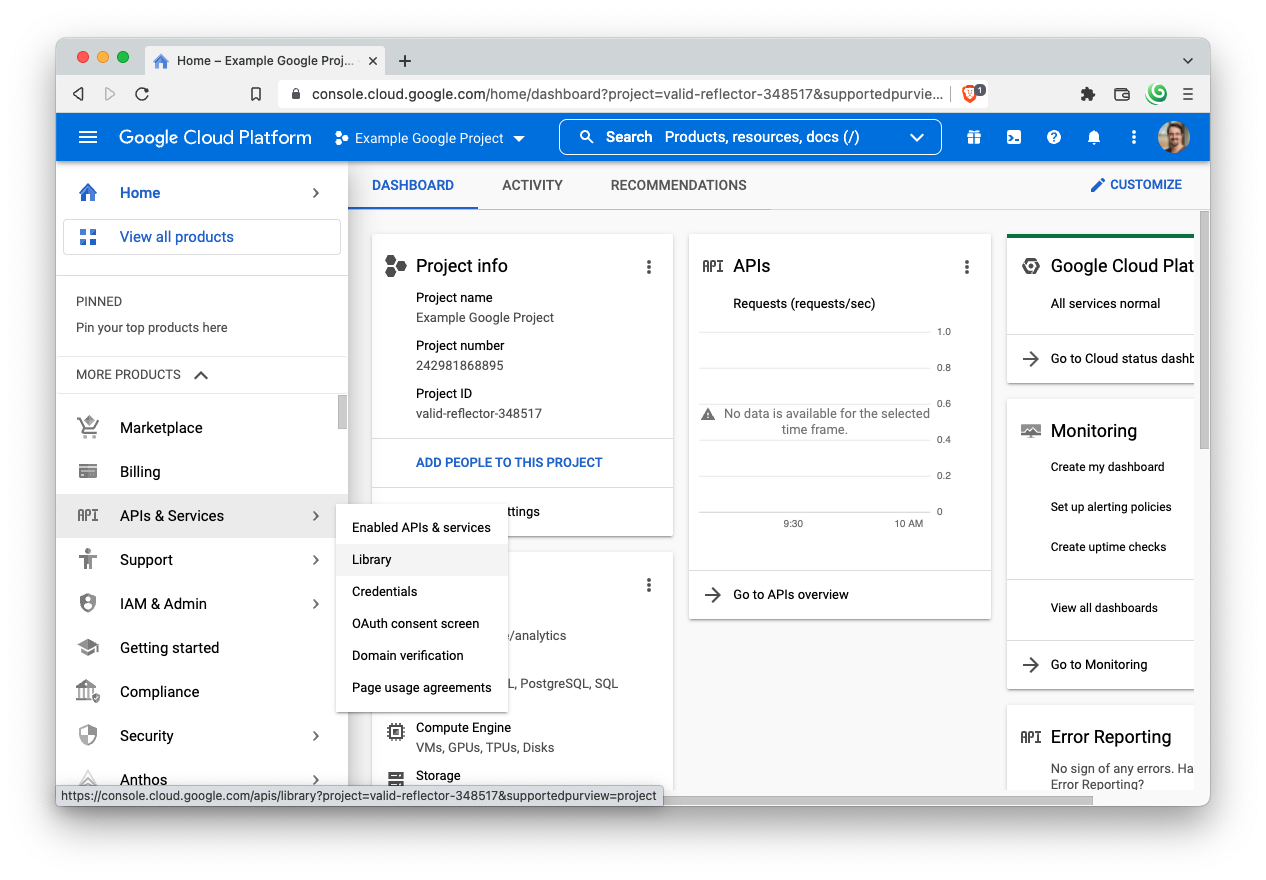The height and width of the screenshot is (880, 1266).
Task: Click Set up alerting policies link
Action: coord(1111,507)
